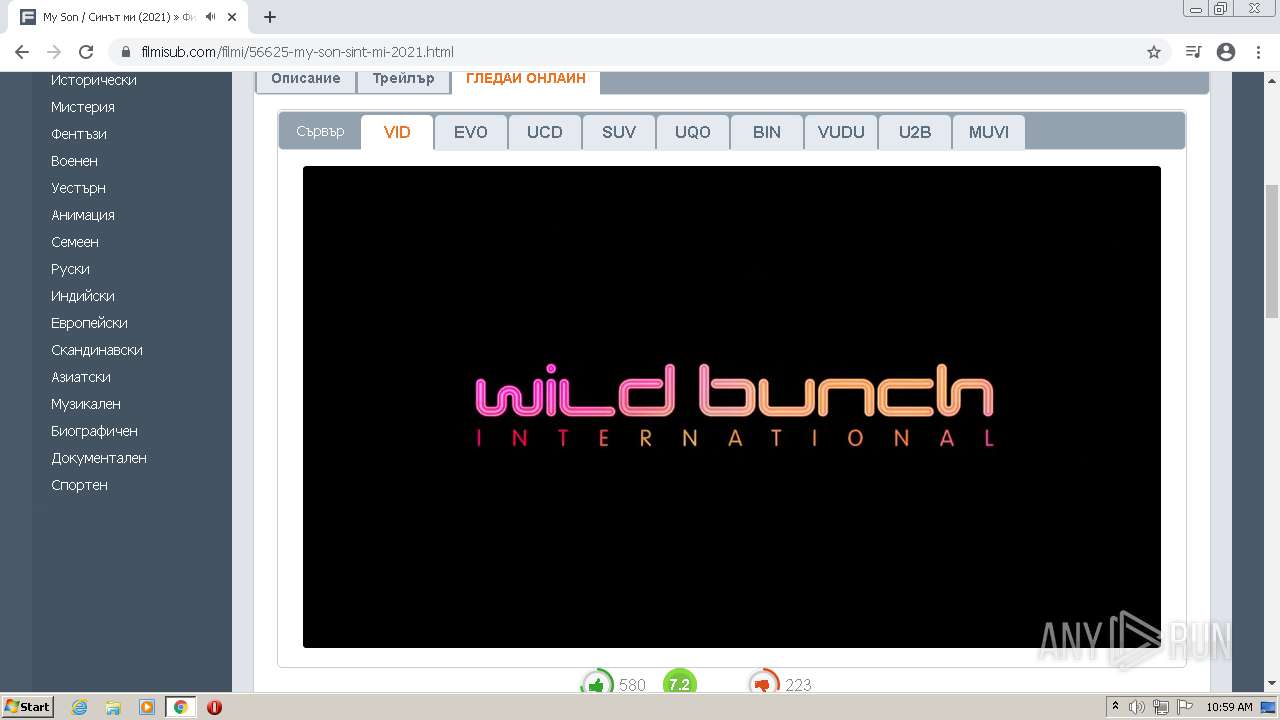Select the VID server tab
The width and height of the screenshot is (1280, 720).
(397, 132)
